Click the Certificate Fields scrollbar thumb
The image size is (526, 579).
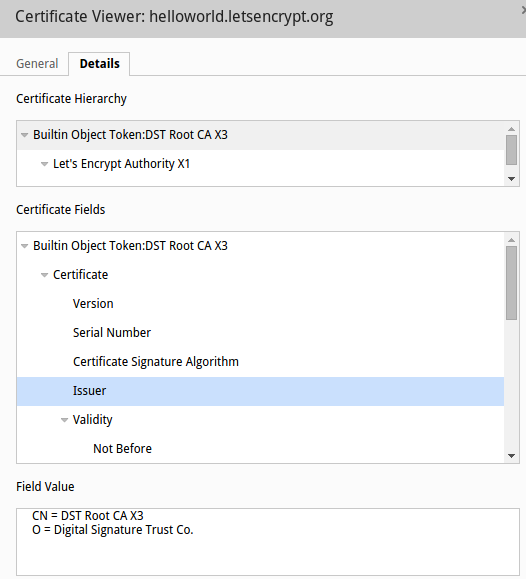point(512,283)
